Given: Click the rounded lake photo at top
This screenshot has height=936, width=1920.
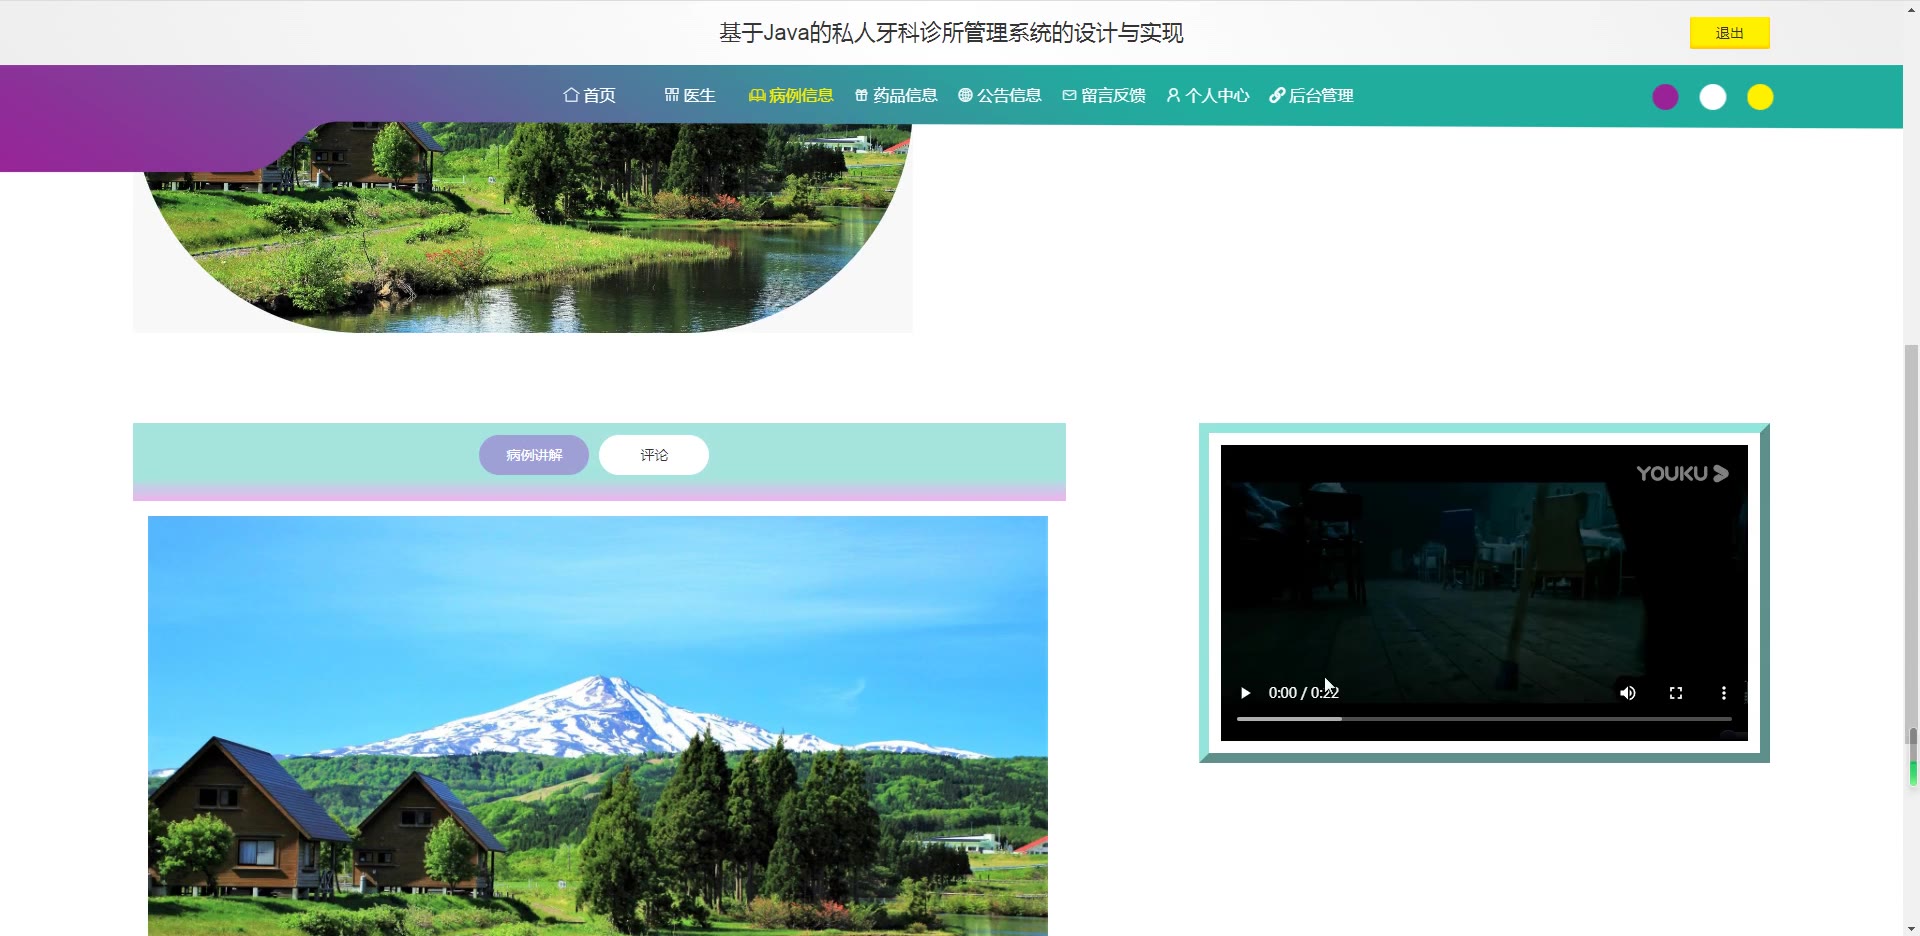Looking at the screenshot, I should point(523,228).
